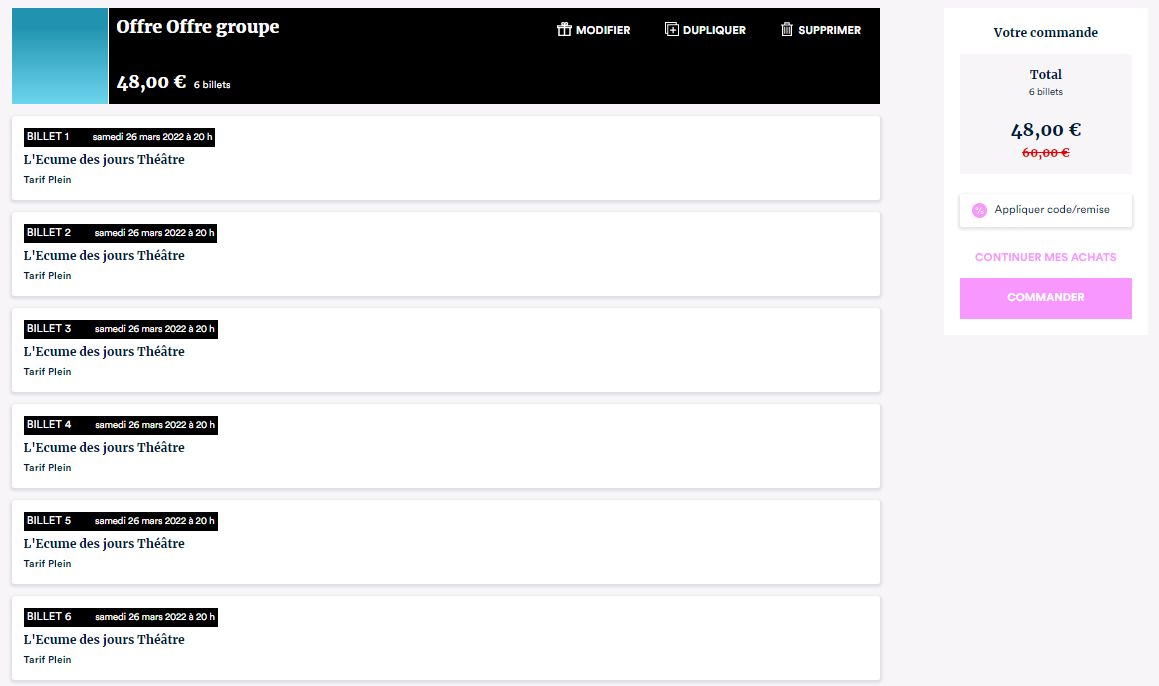Select the Billet 1 ticket card
The image size is (1159, 686).
[x=445, y=158]
